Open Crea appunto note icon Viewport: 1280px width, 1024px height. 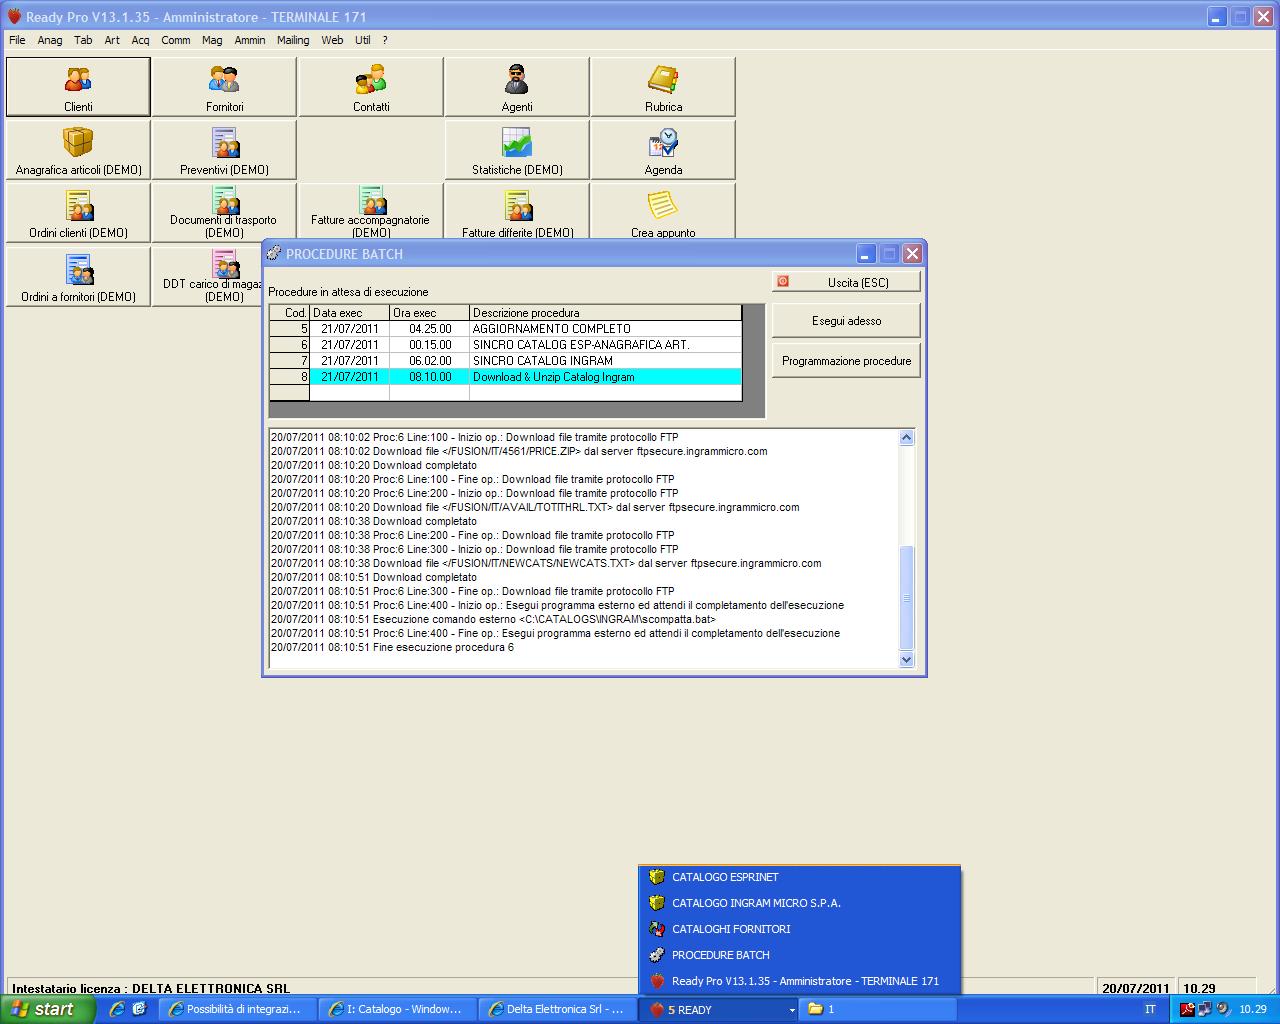coord(663,212)
